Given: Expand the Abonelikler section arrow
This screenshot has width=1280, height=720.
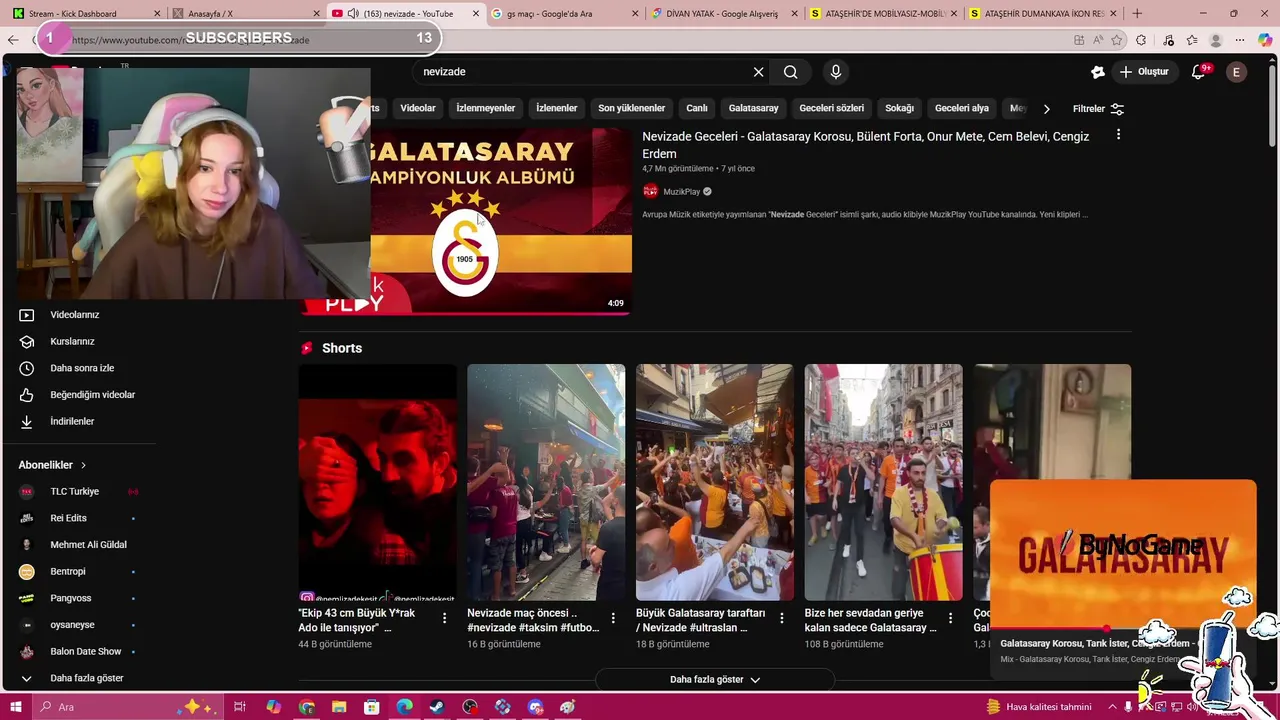Looking at the screenshot, I should point(84,465).
